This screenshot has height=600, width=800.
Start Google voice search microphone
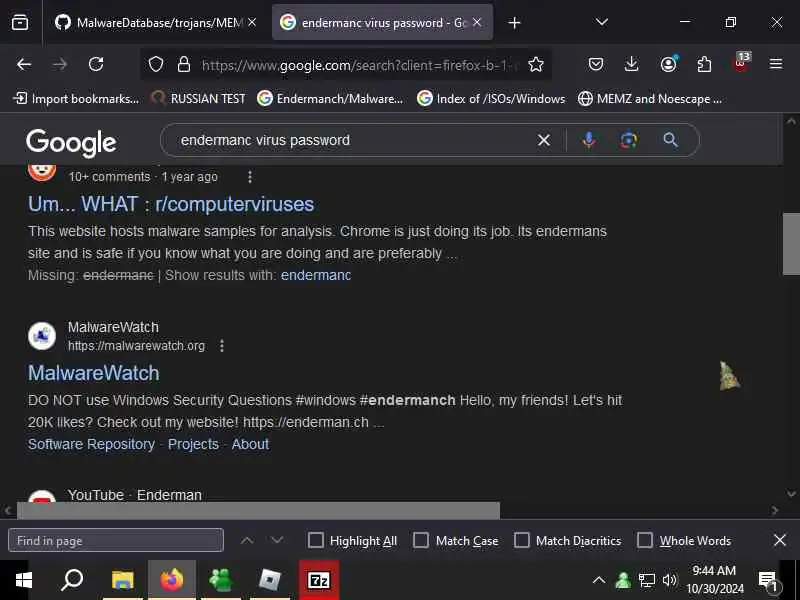589,140
